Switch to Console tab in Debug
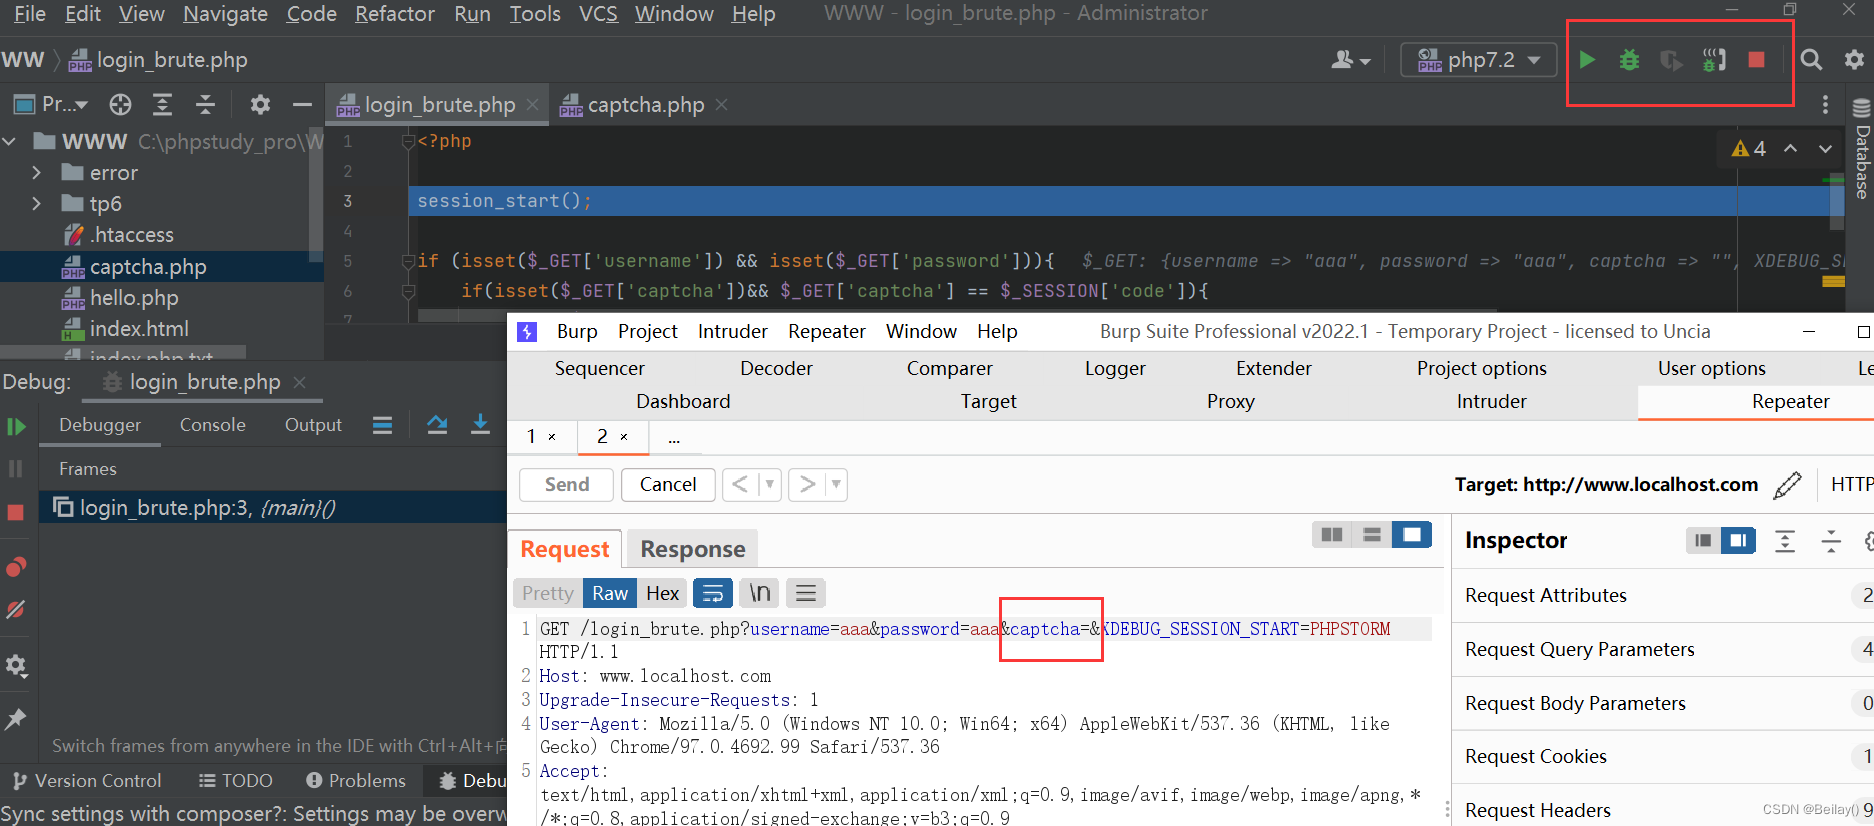The image size is (1874, 826). pos(212,425)
